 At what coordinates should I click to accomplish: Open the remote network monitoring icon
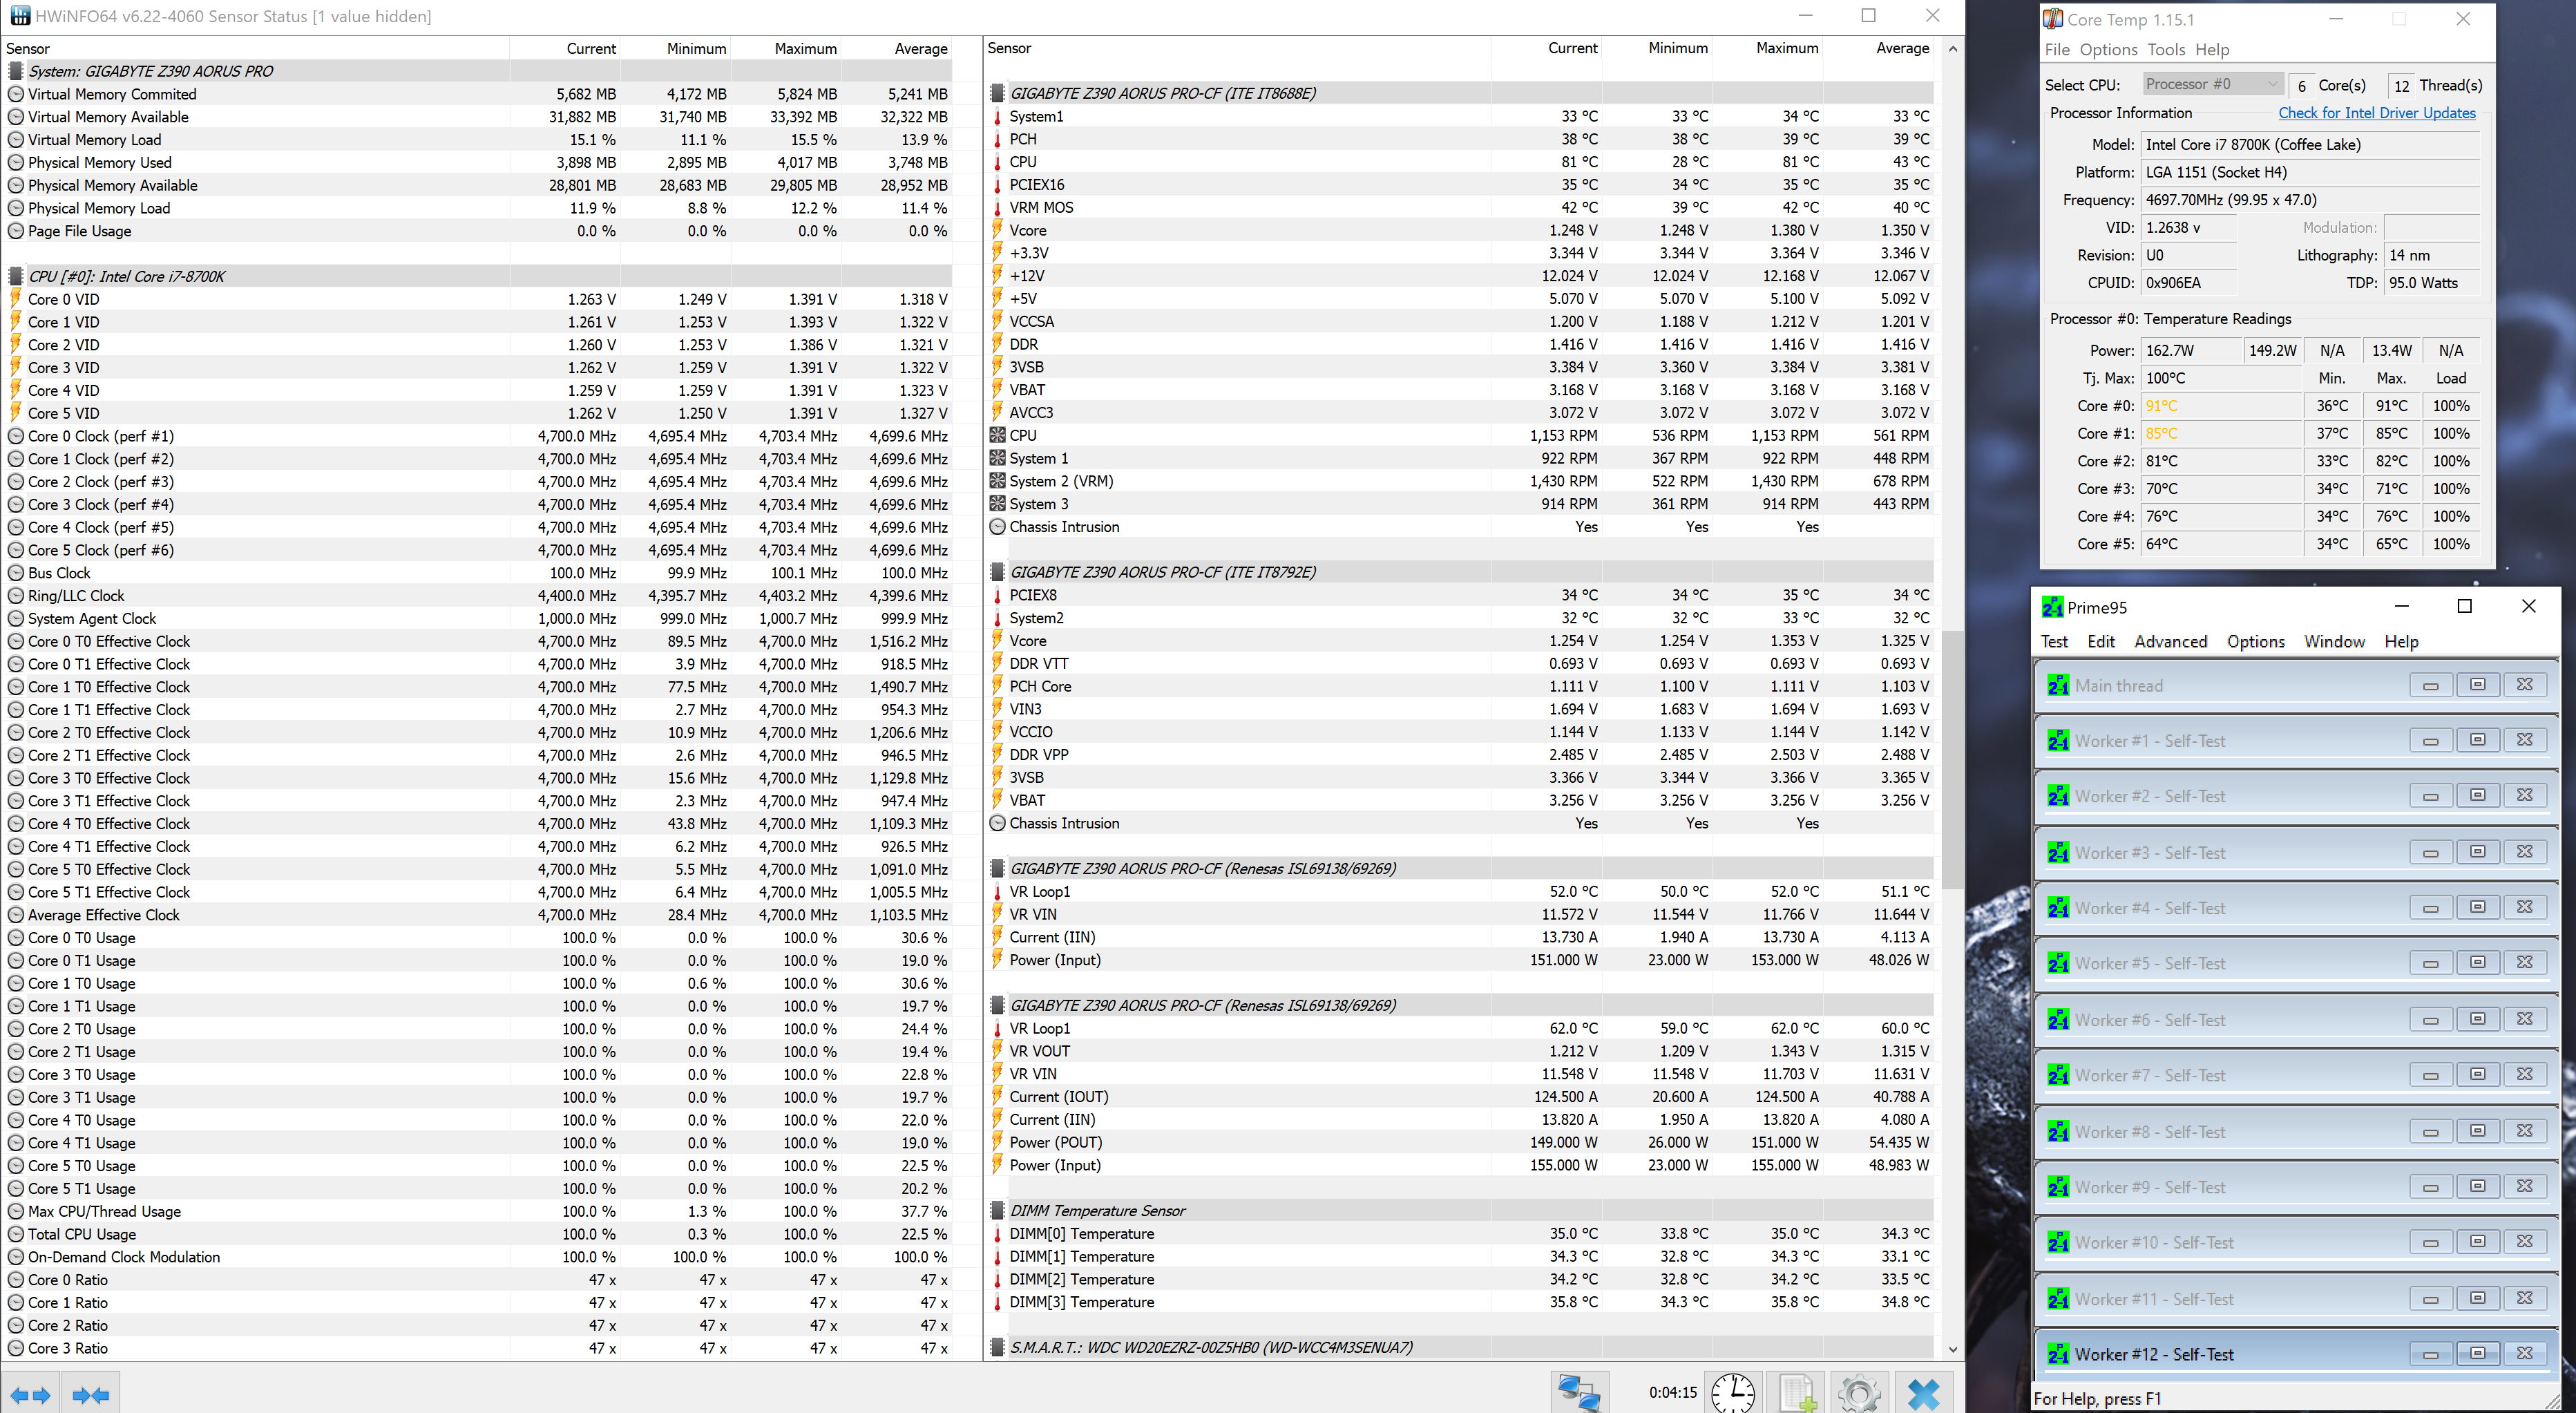click(1579, 1392)
